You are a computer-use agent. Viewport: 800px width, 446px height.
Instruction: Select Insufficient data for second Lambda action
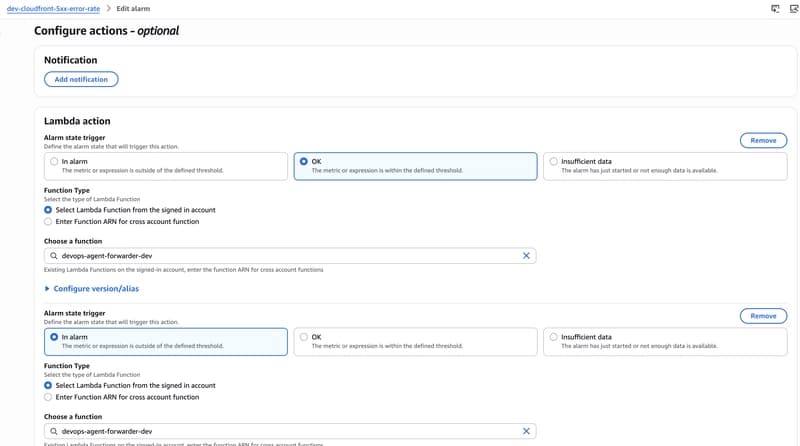(665, 341)
